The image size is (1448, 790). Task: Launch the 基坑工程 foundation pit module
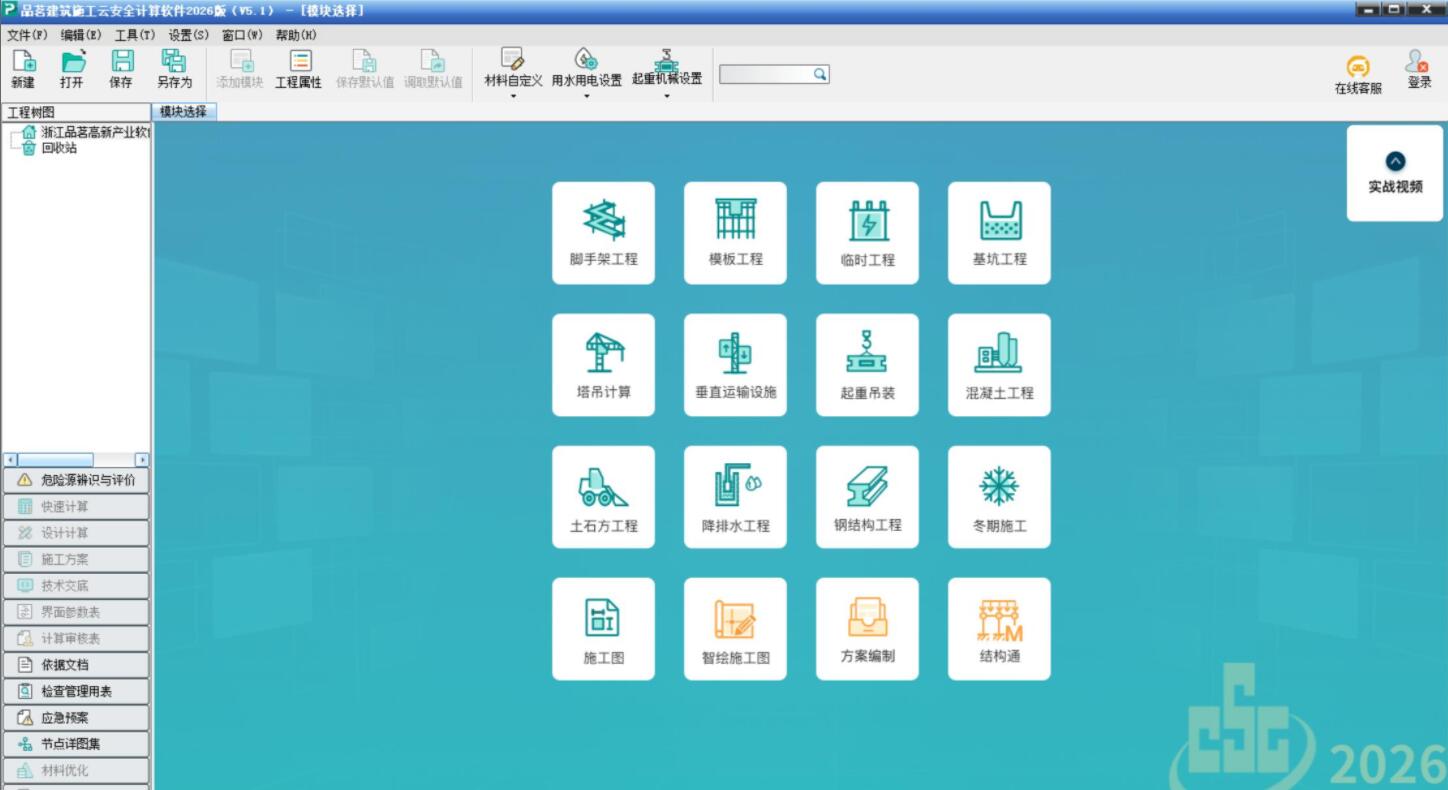point(999,232)
